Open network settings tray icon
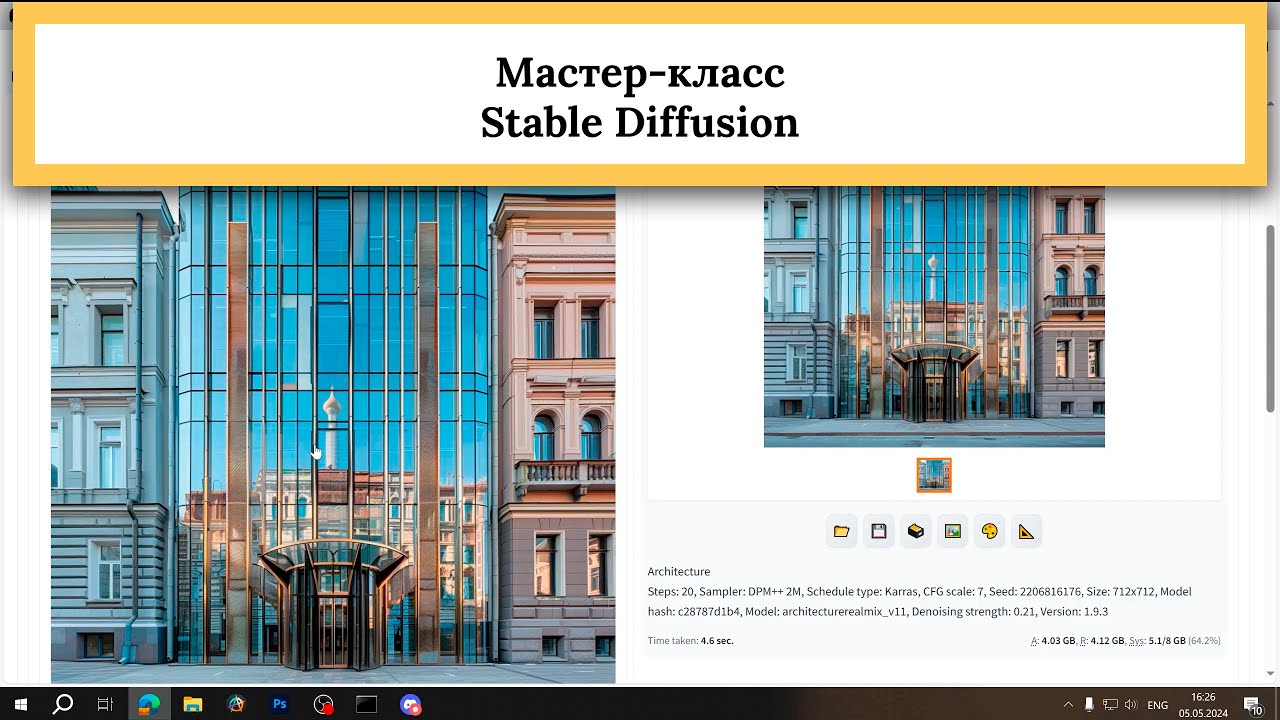Viewport: 1280px width, 720px height. [x=1110, y=704]
